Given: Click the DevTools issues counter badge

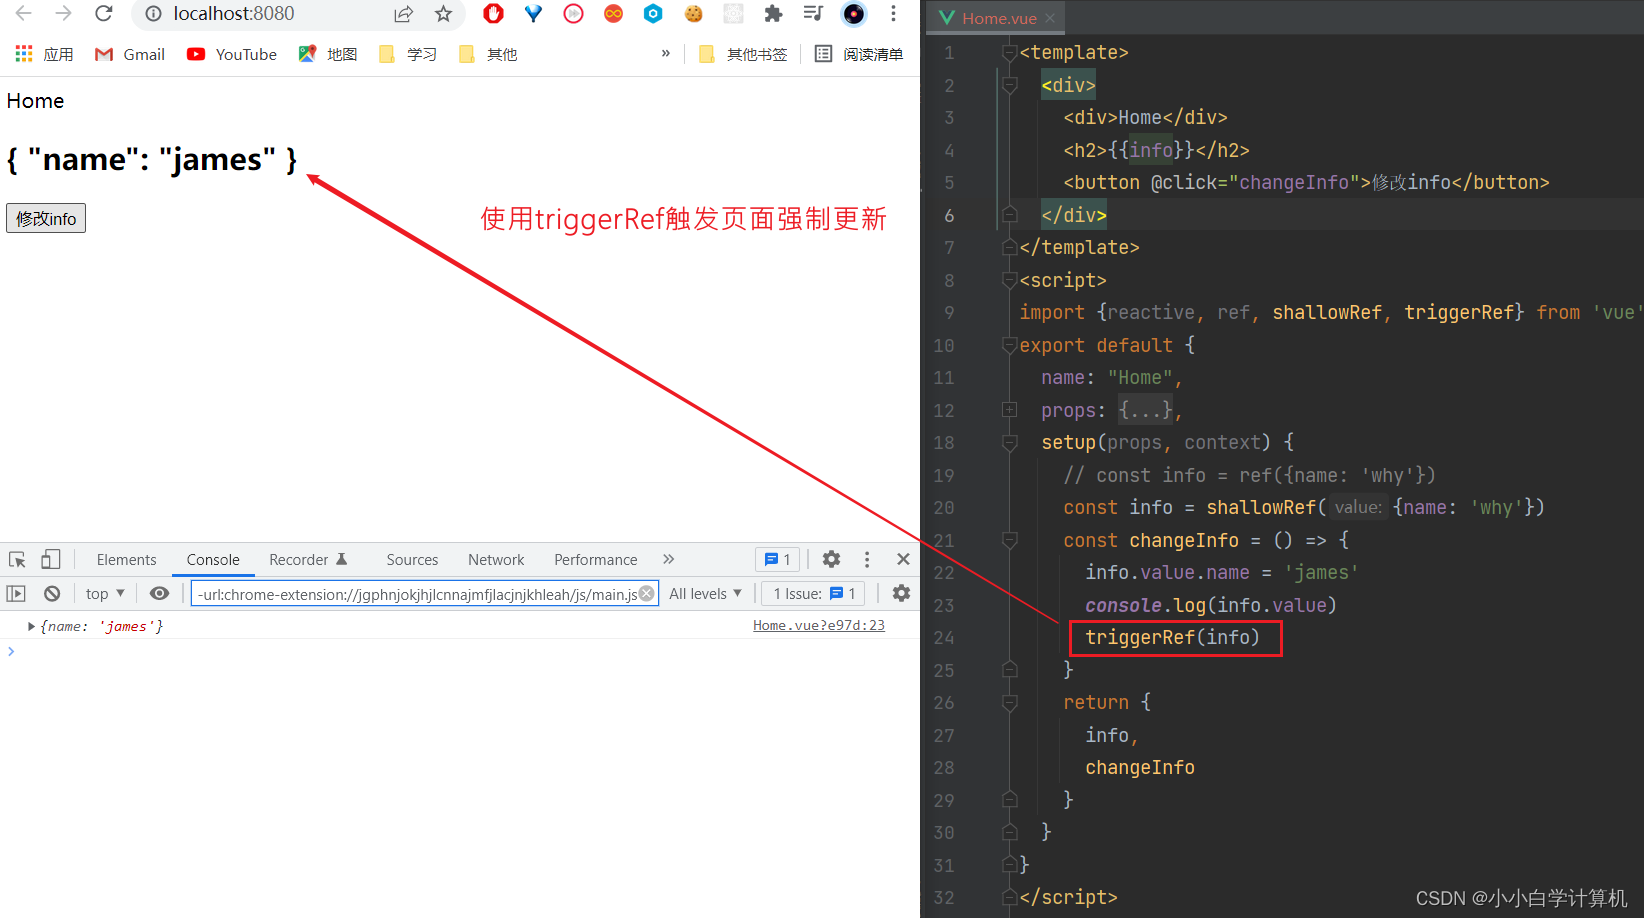Looking at the screenshot, I should point(777,559).
